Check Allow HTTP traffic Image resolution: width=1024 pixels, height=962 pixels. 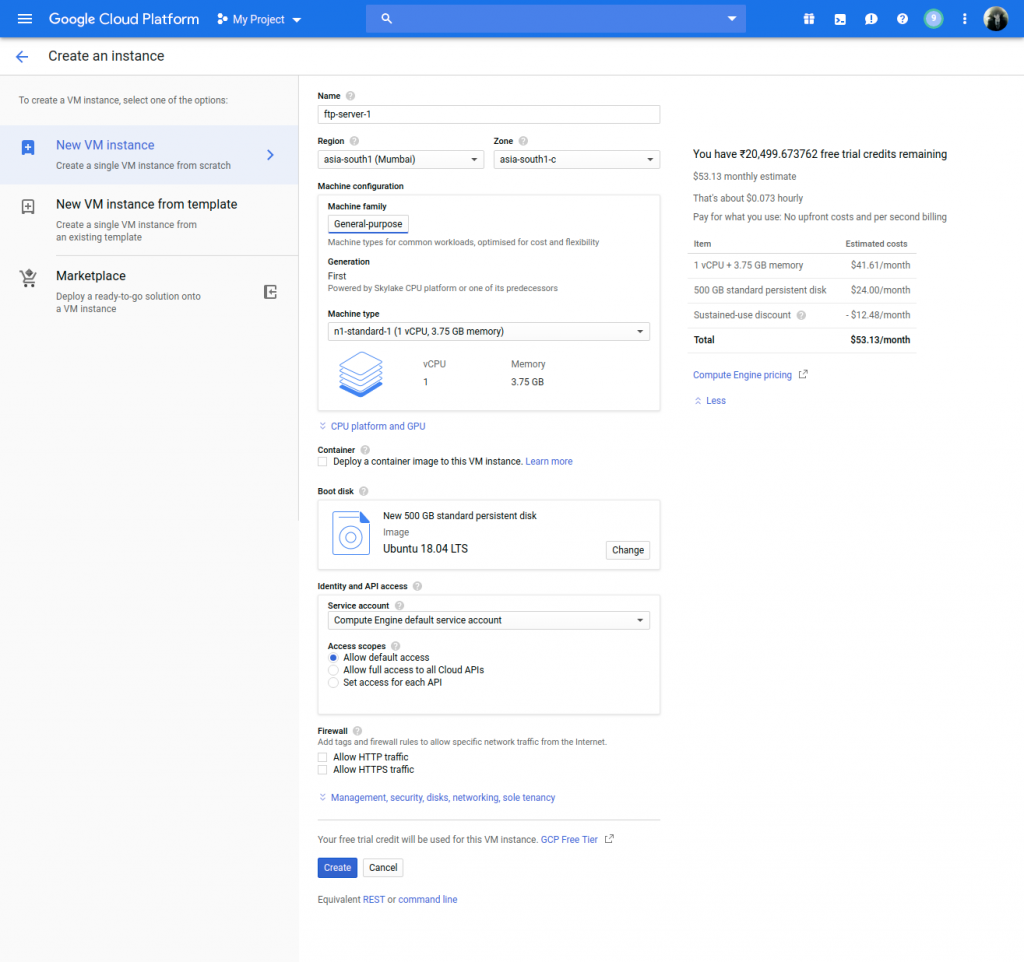323,758
